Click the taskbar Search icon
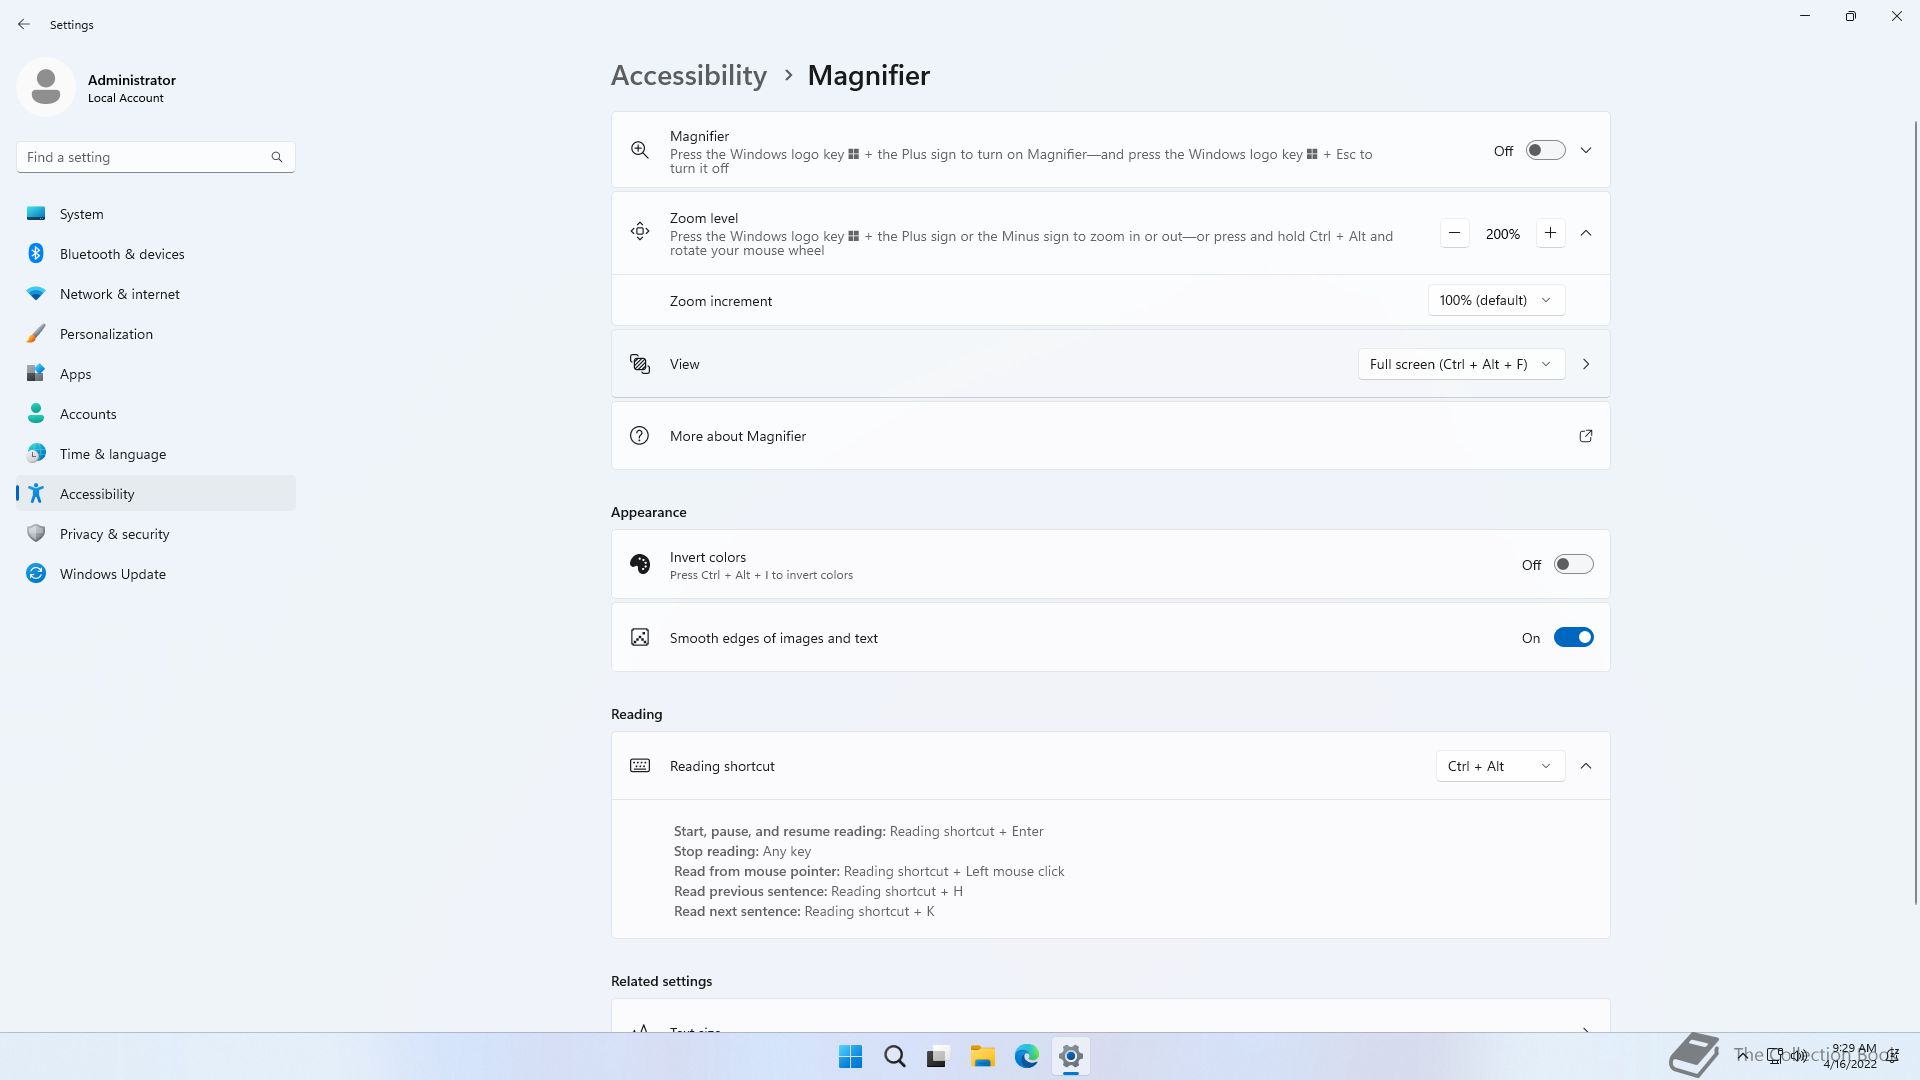Image resolution: width=1920 pixels, height=1080 pixels. pyautogui.click(x=894, y=1056)
